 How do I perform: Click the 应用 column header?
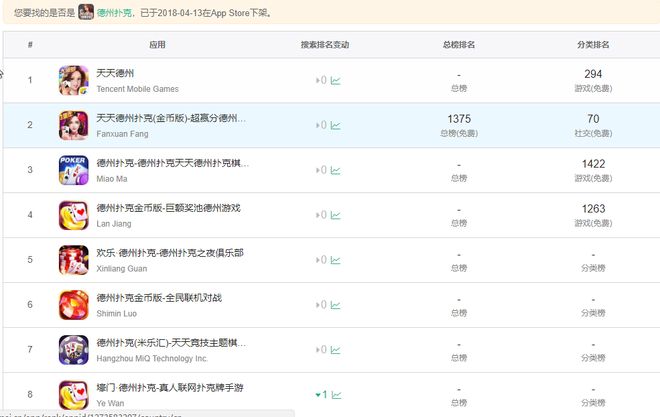pos(157,45)
